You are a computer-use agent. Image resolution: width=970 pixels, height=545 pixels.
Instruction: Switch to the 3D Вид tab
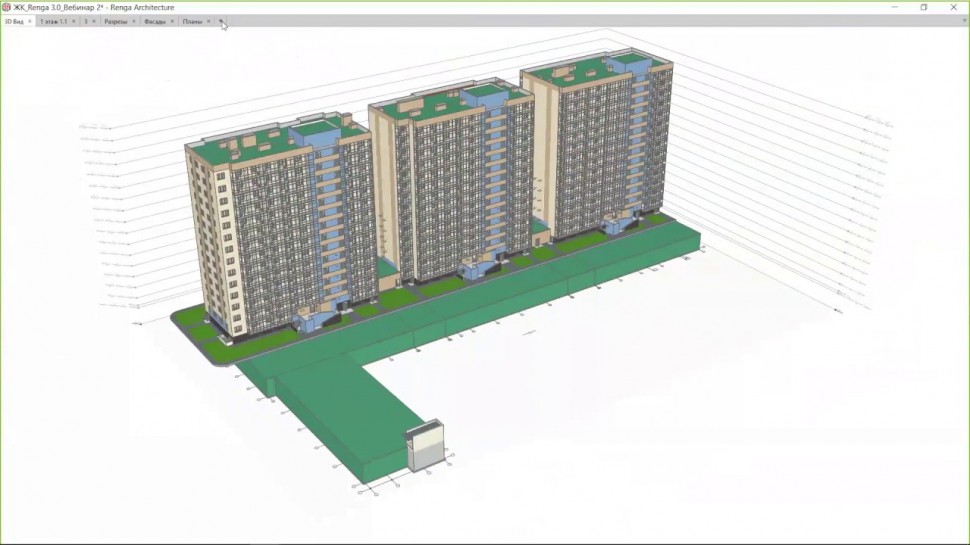point(14,21)
